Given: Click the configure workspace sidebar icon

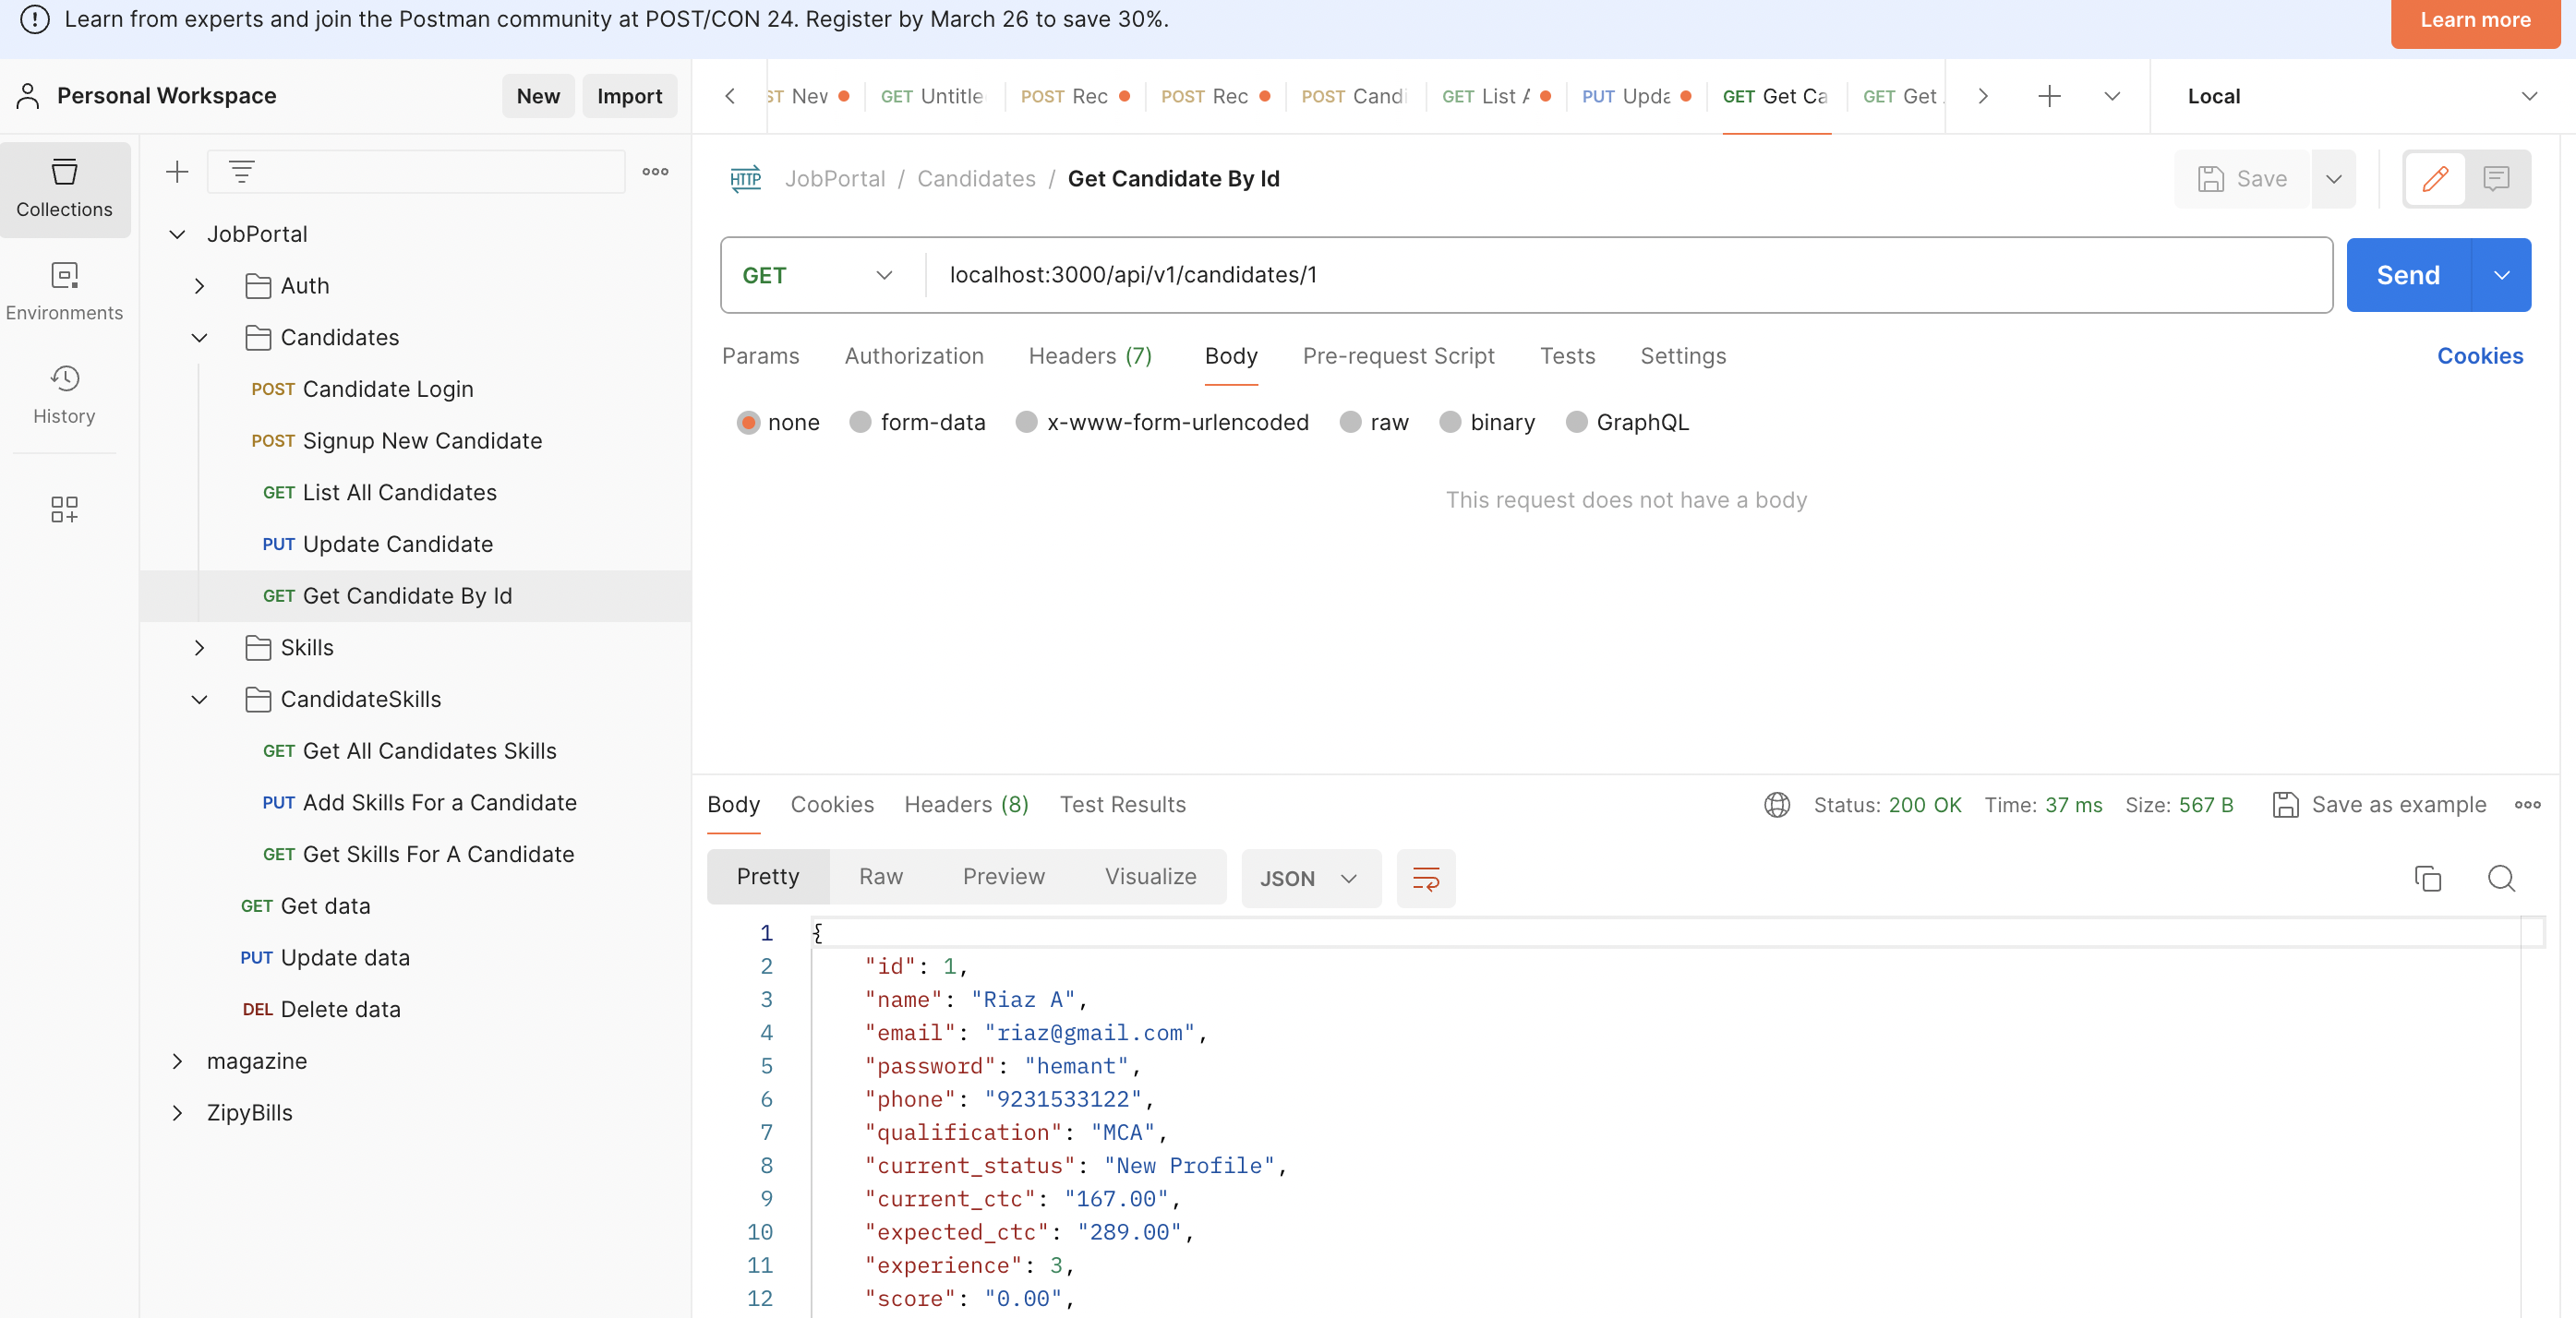Looking at the screenshot, I should point(64,509).
